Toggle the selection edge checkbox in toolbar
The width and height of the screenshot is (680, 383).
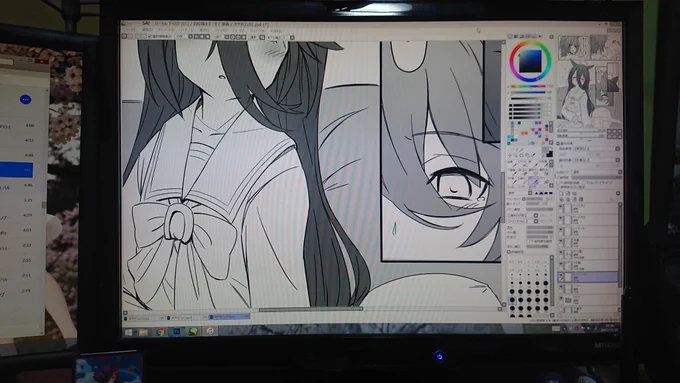click(x=150, y=37)
